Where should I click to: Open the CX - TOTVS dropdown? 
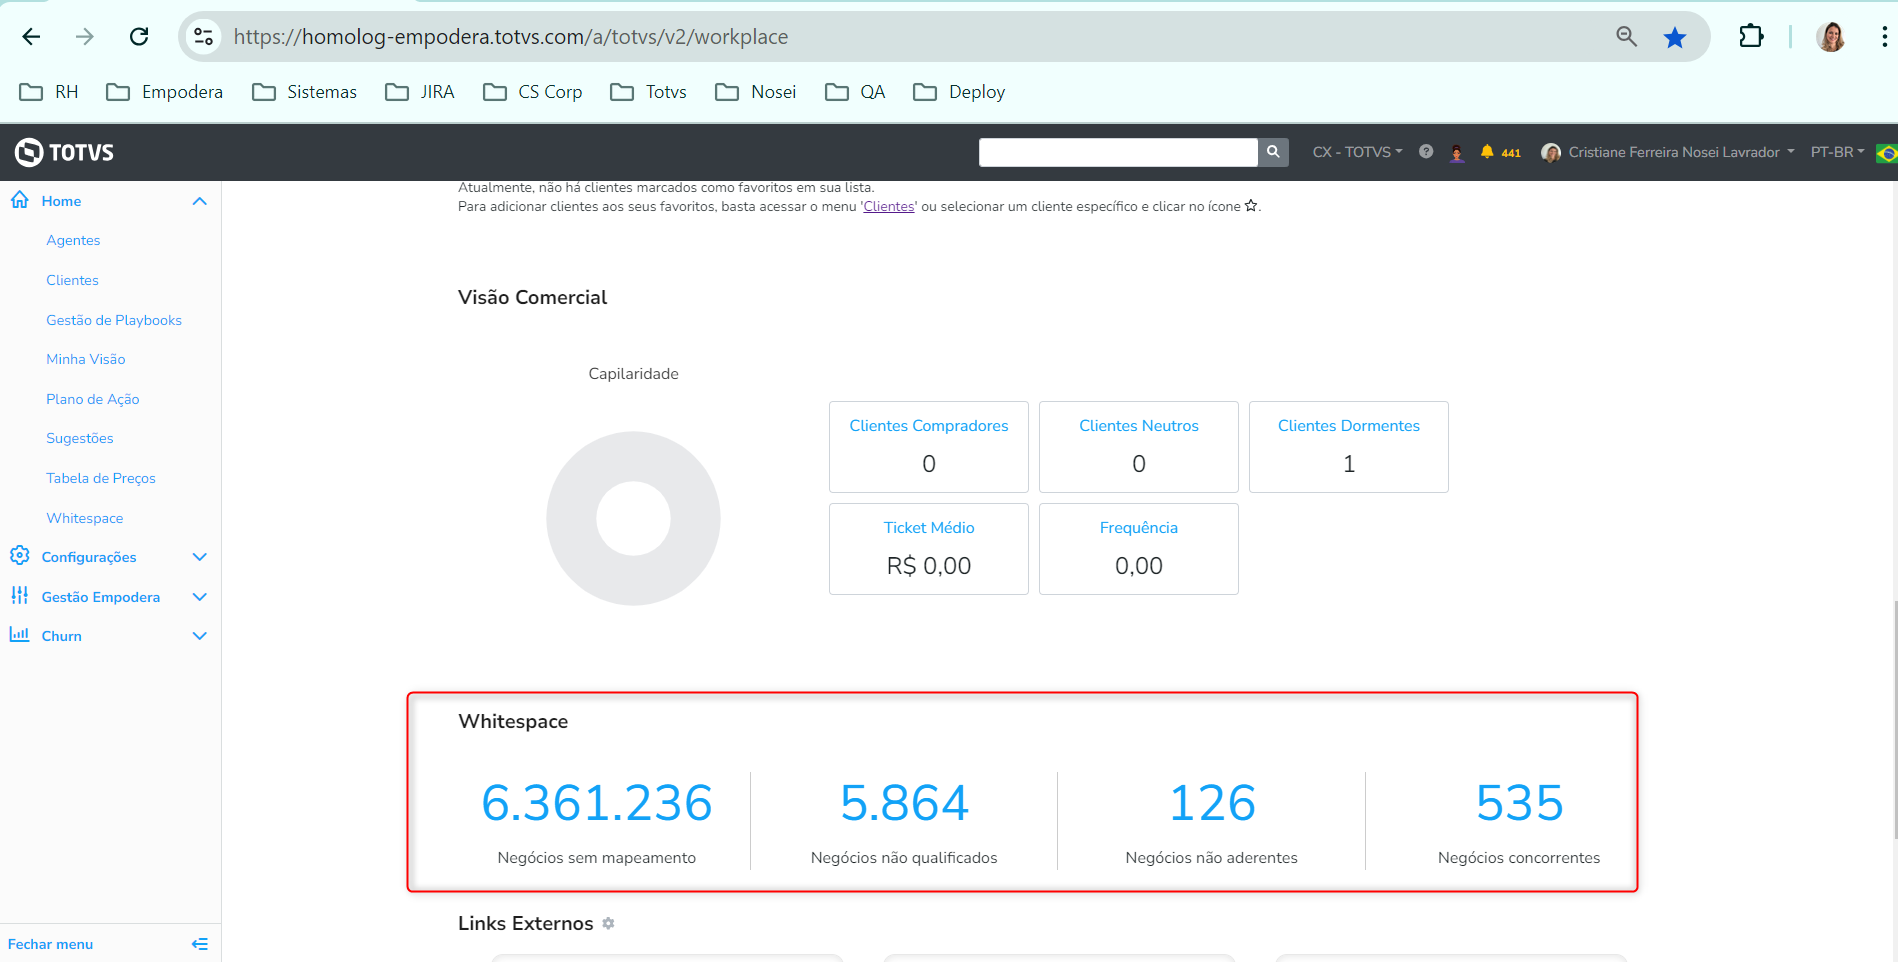[1357, 152]
